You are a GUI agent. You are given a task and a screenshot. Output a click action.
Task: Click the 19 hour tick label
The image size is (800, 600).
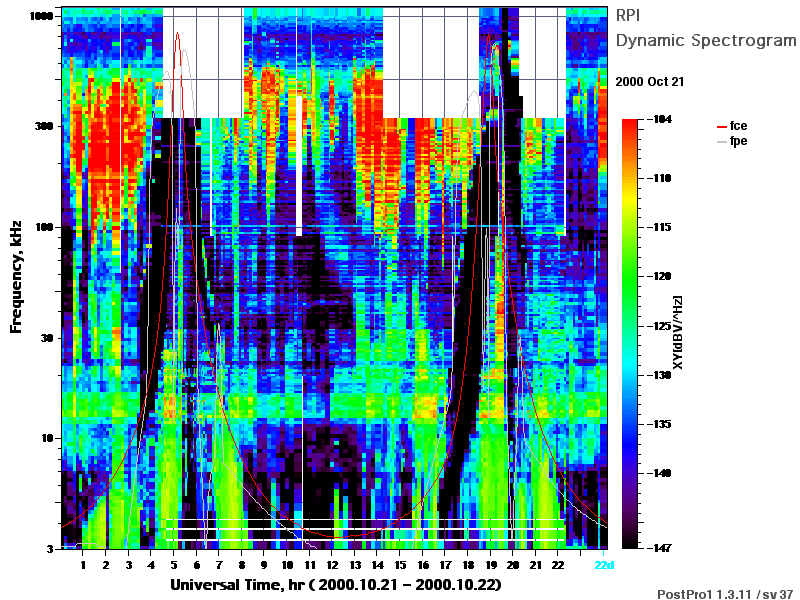(x=491, y=565)
